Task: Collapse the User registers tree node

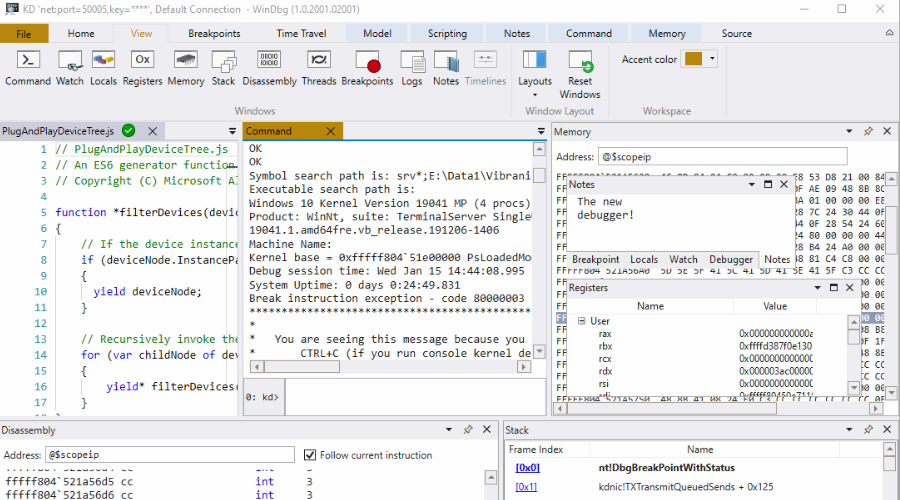Action: pyautogui.click(x=581, y=321)
